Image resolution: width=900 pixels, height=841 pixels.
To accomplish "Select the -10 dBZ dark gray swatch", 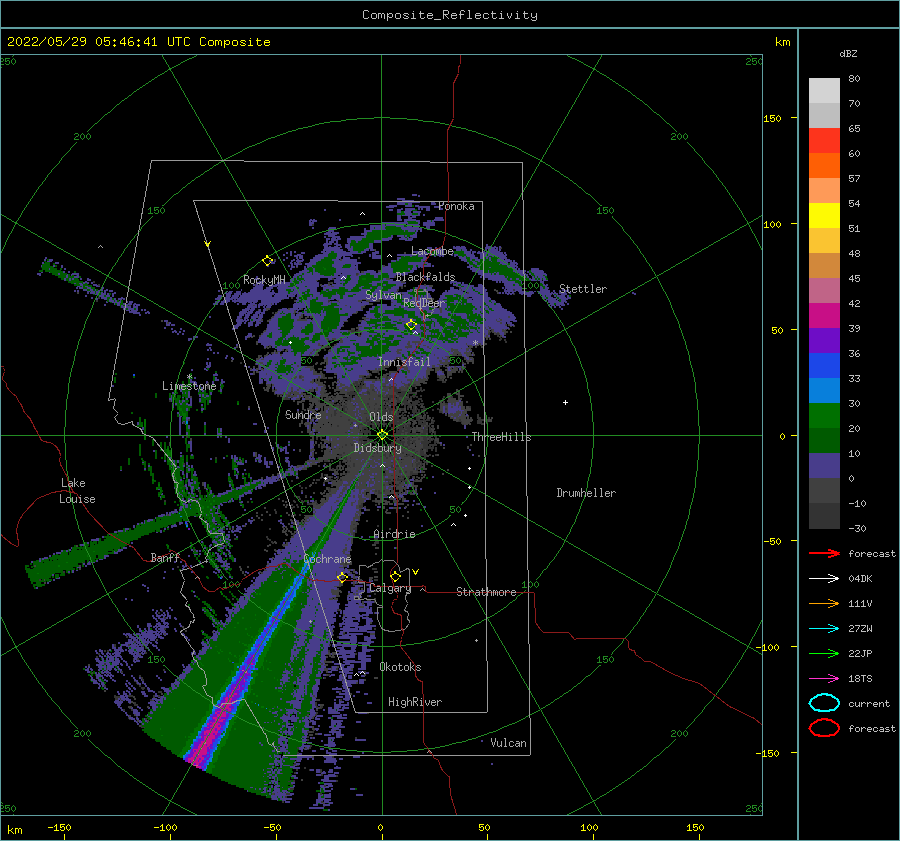I will (x=824, y=516).
